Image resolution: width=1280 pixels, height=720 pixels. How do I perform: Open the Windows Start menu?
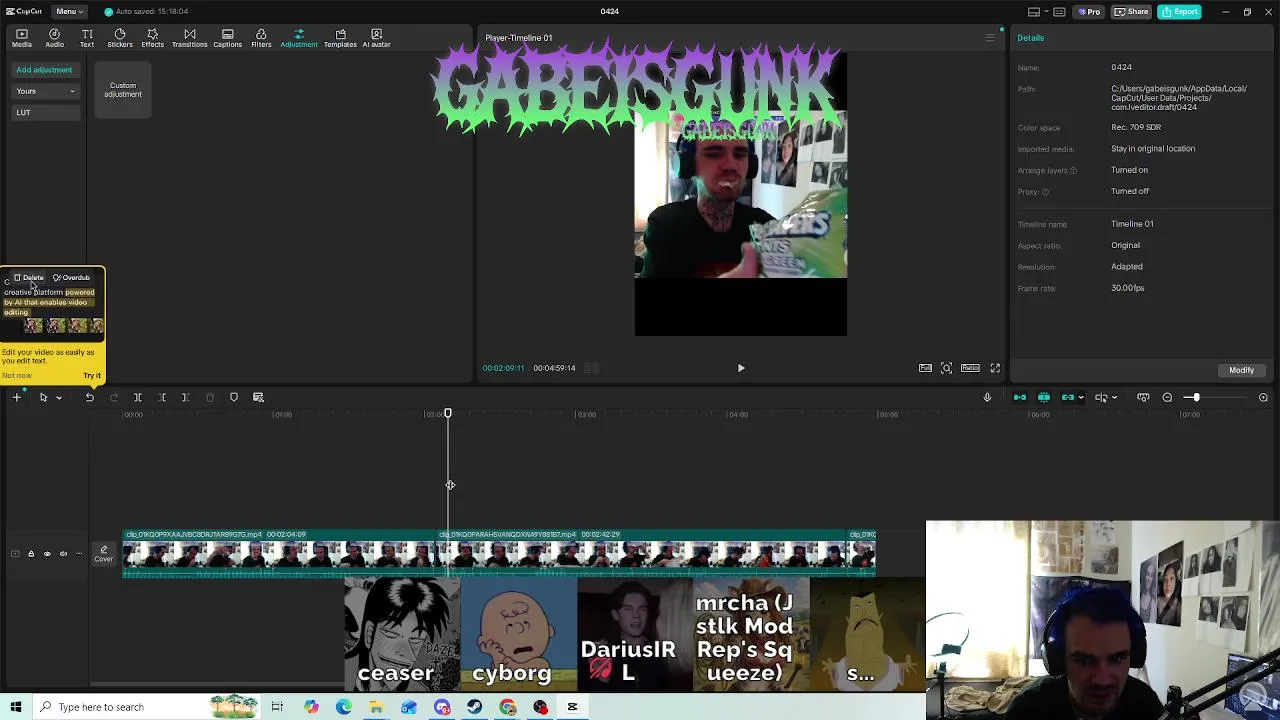click(16, 707)
